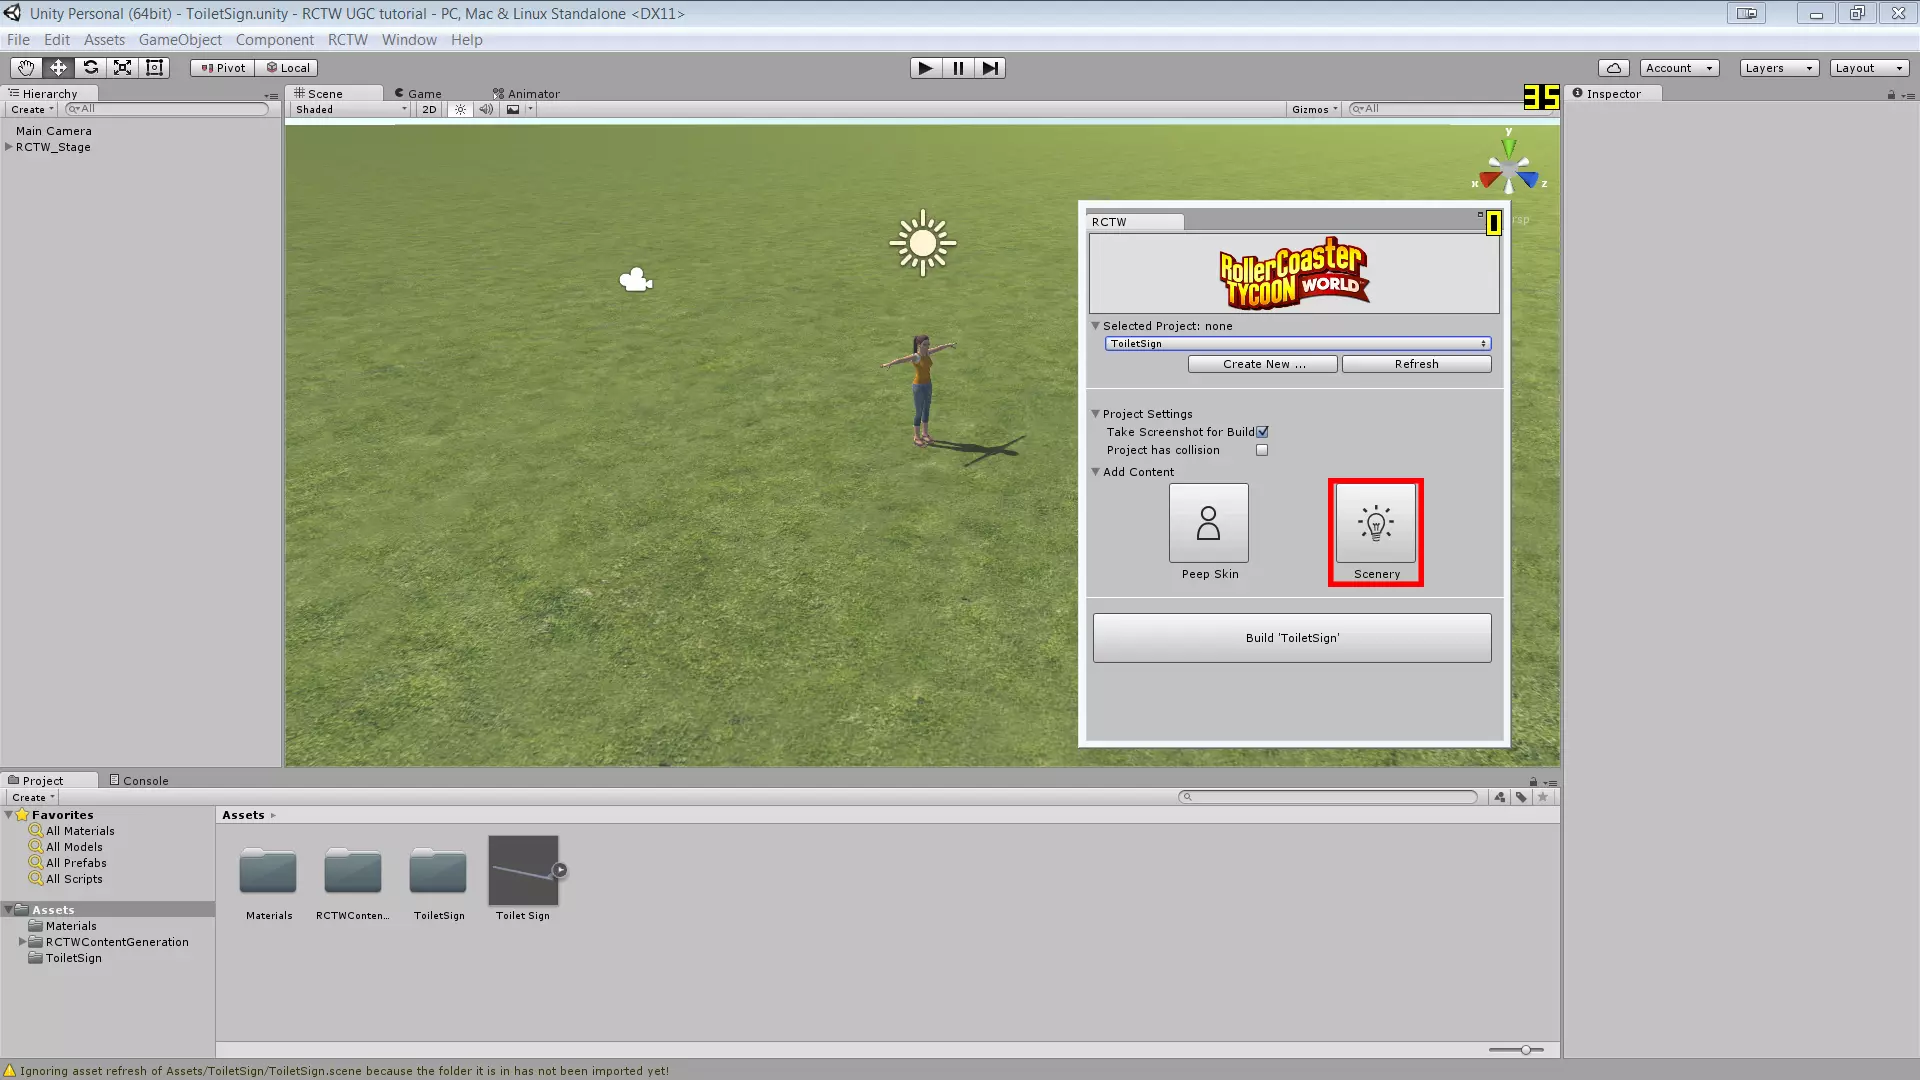Switch to the Console tab
This screenshot has width=1920, height=1080.
click(x=139, y=781)
